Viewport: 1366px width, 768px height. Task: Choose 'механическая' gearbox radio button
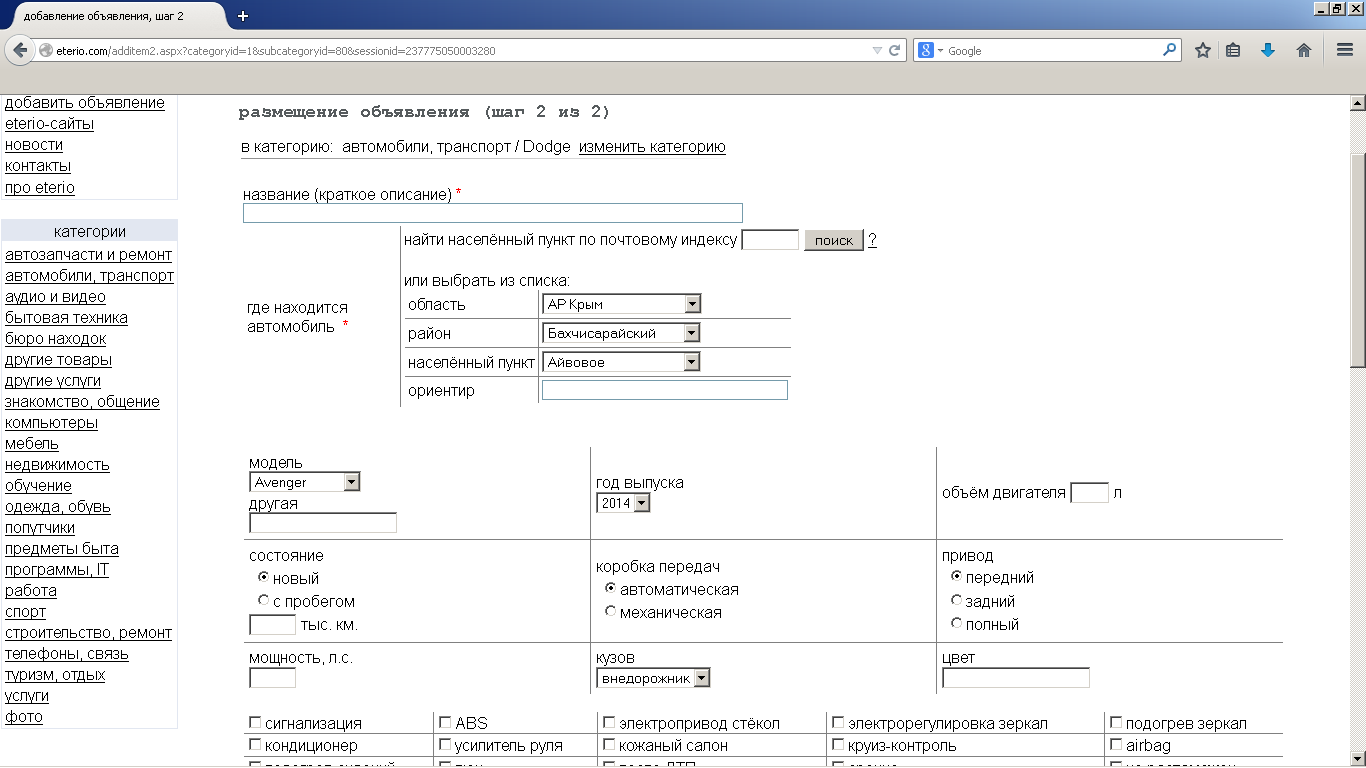[x=610, y=611]
